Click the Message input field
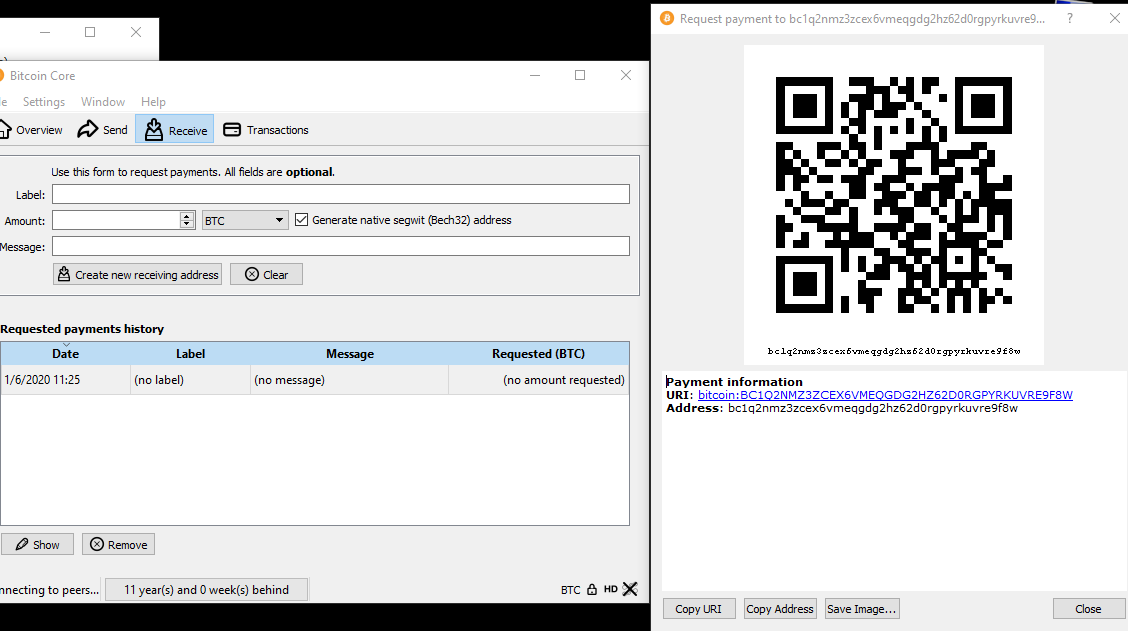 pyautogui.click(x=340, y=246)
